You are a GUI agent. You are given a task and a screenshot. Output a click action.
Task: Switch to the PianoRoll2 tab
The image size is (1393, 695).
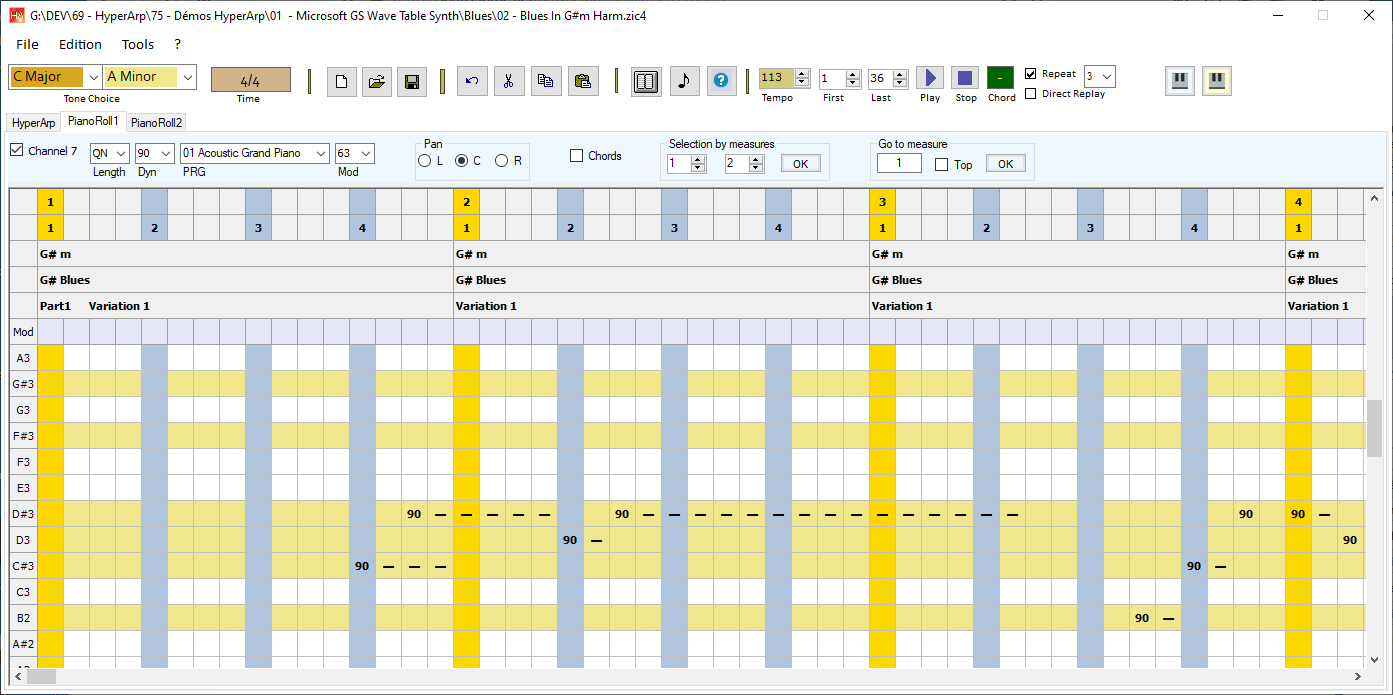157,123
